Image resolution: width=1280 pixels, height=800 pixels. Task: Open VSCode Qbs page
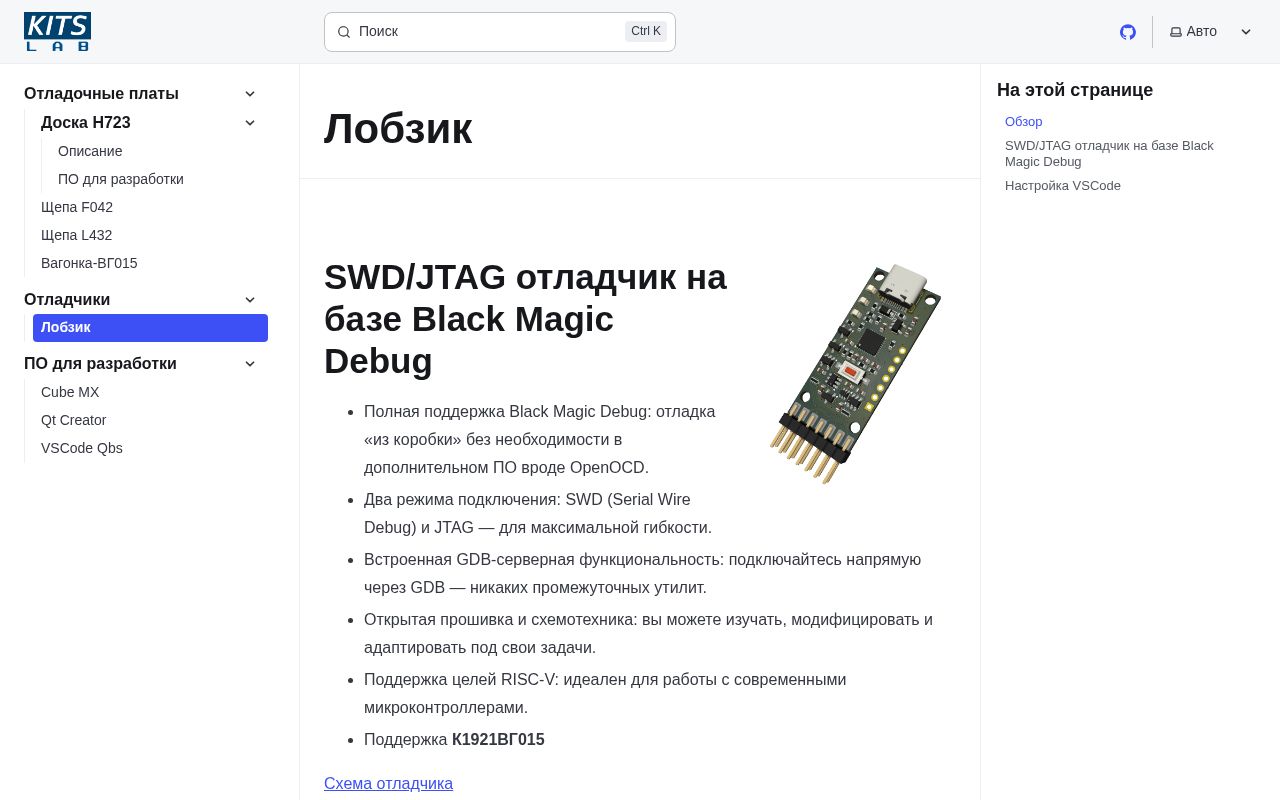[x=82, y=448]
